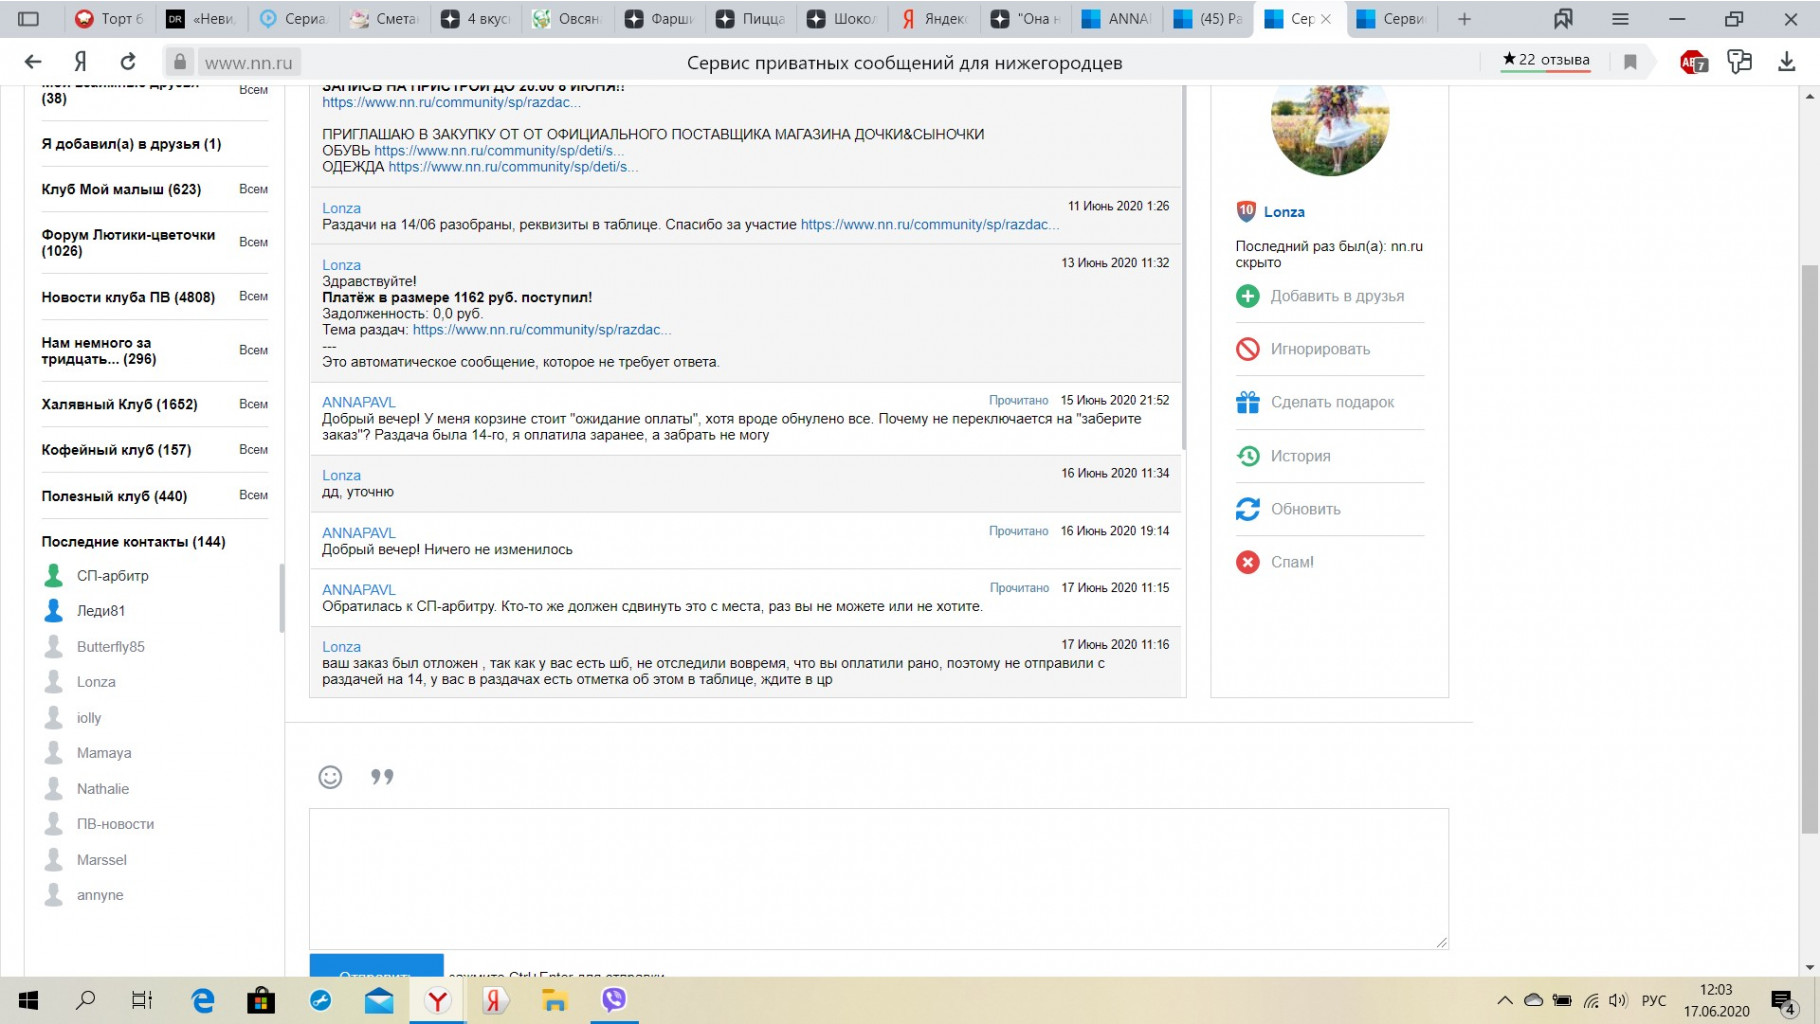Viewport: 1820px width, 1024px height.
Task: Switch to the 'ANNA' browser tab
Action: coord(1118,19)
